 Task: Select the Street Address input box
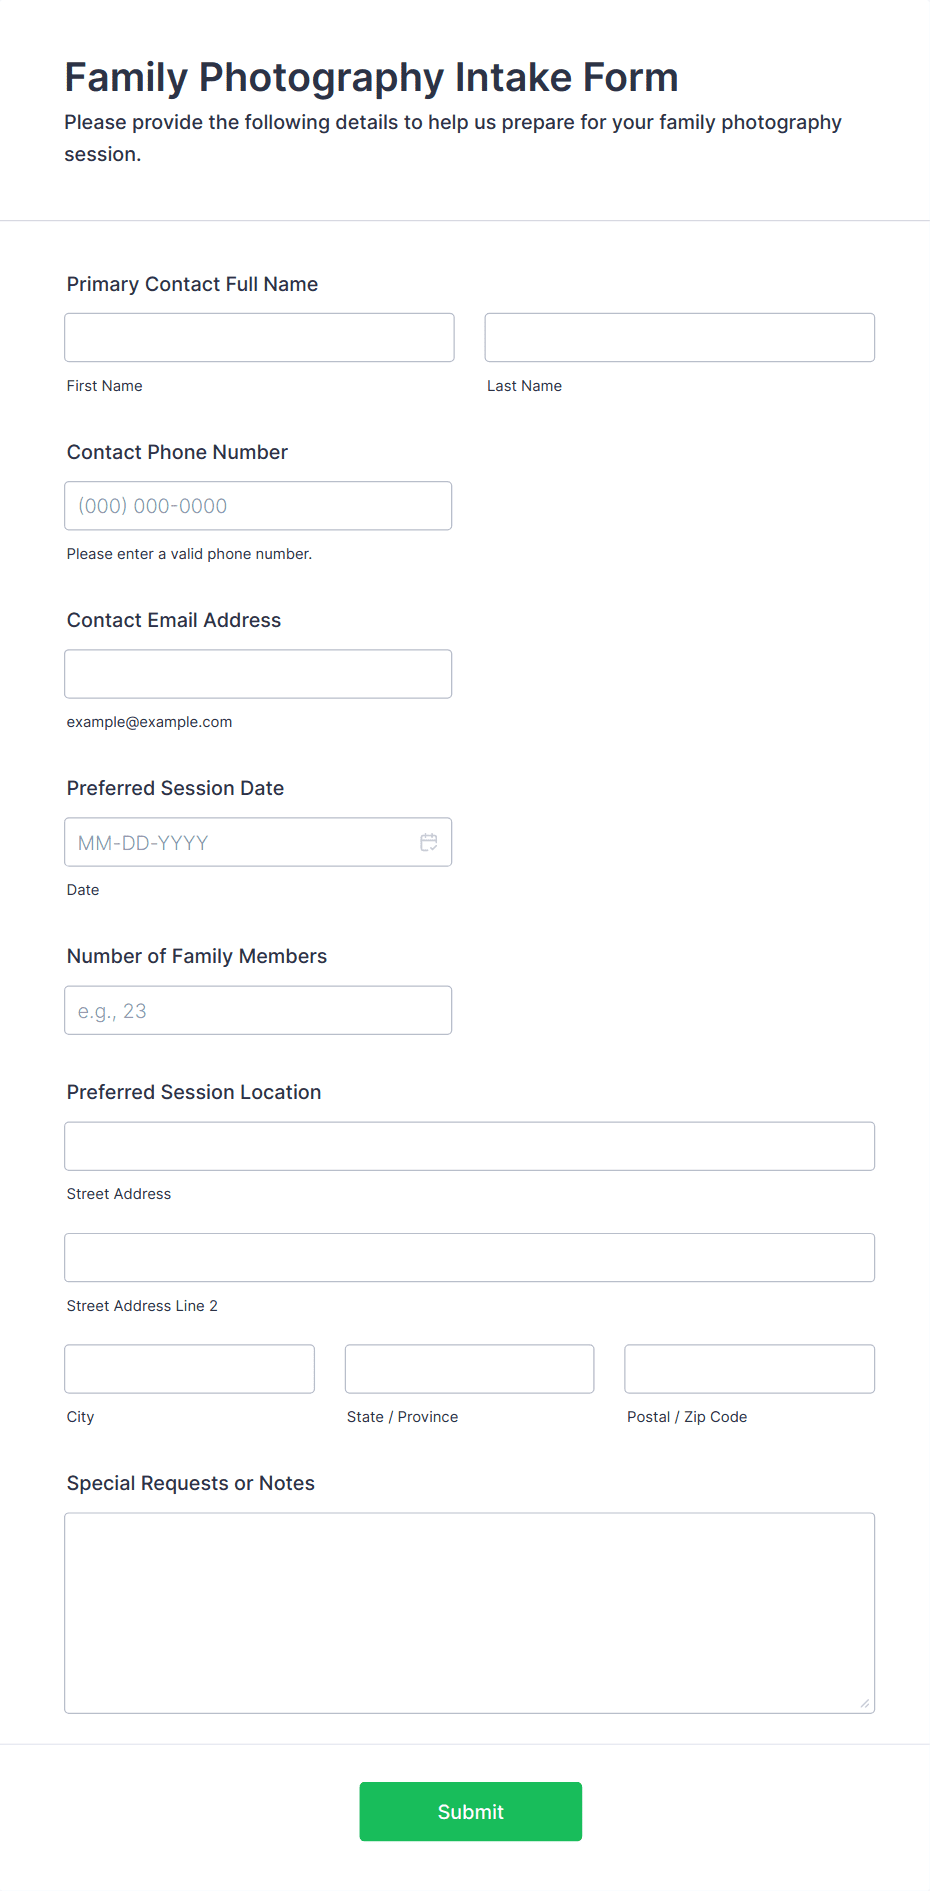coord(469,1146)
